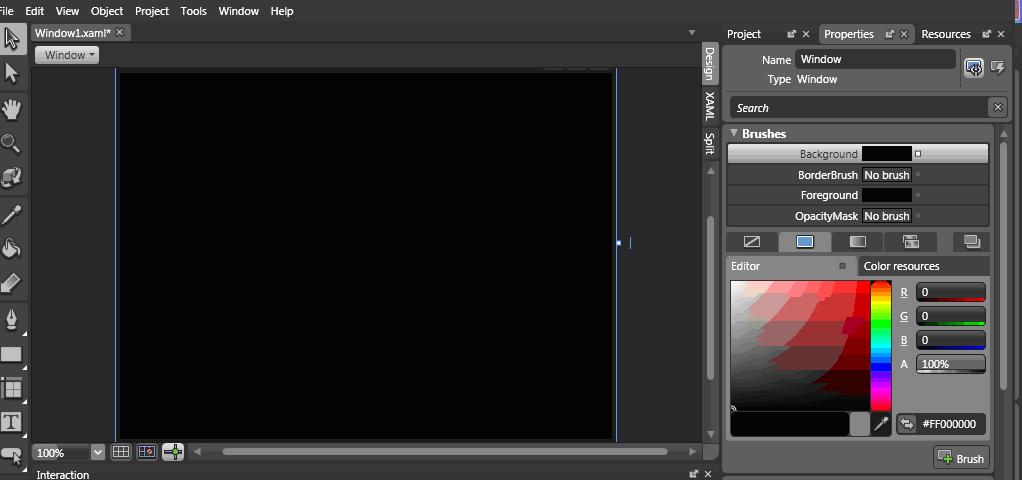
Task: Click the property Search box
Action: point(859,108)
